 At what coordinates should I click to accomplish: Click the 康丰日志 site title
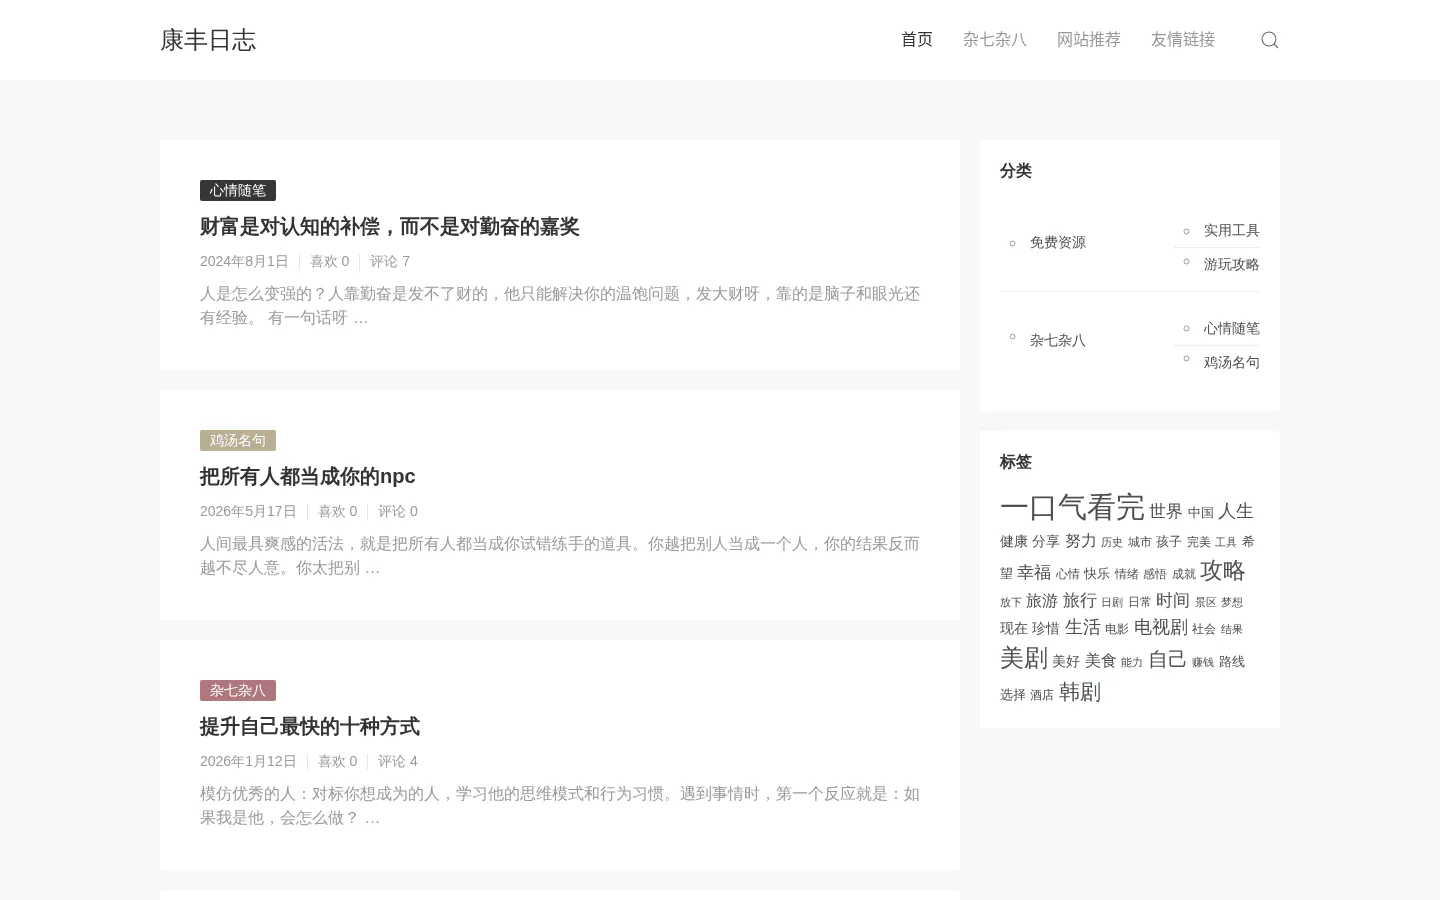pos(208,40)
